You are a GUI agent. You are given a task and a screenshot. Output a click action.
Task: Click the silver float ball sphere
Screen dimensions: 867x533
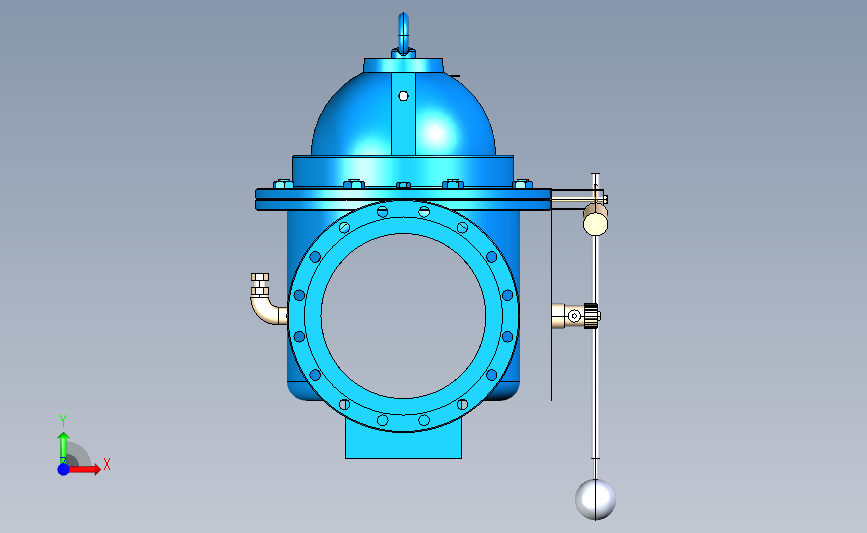coord(596,499)
